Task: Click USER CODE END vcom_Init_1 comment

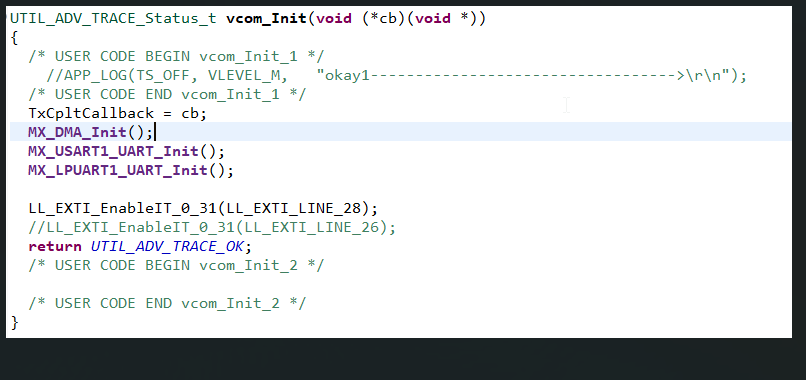Action: click(x=167, y=95)
